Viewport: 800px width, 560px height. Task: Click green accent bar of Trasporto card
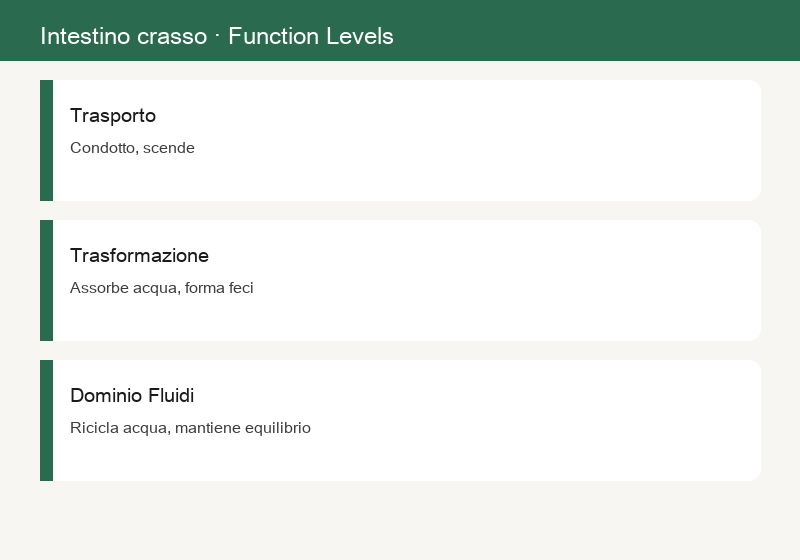(x=46, y=140)
